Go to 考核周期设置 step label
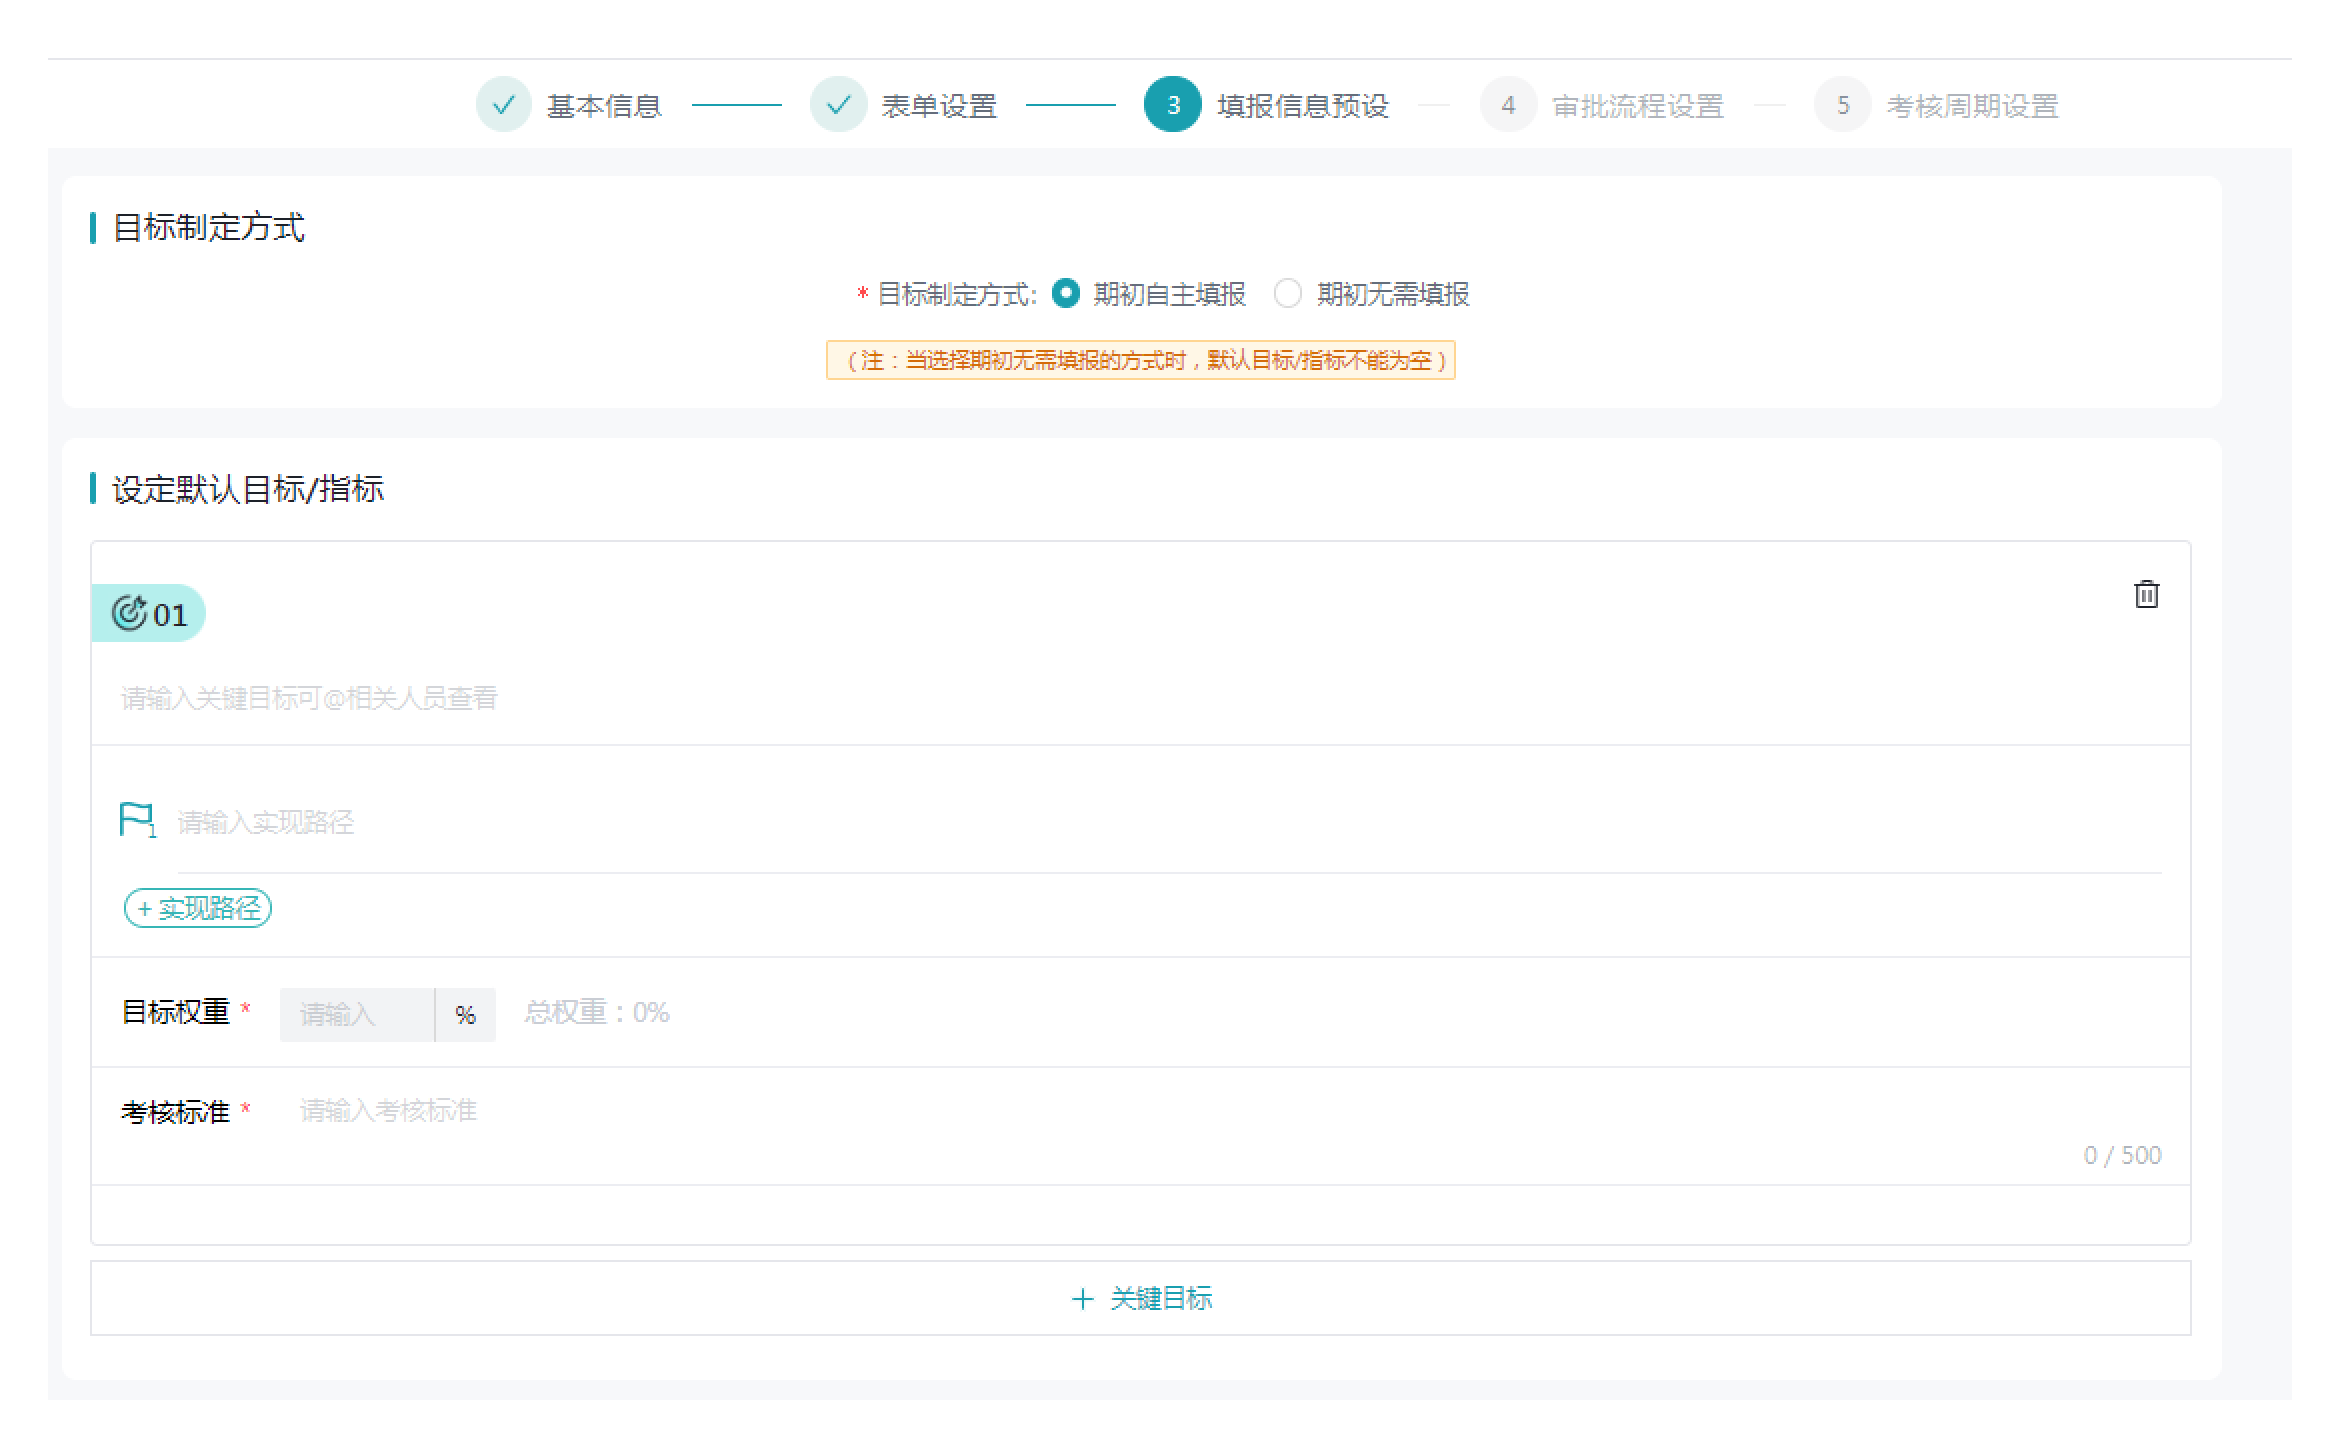 pos(1972,106)
